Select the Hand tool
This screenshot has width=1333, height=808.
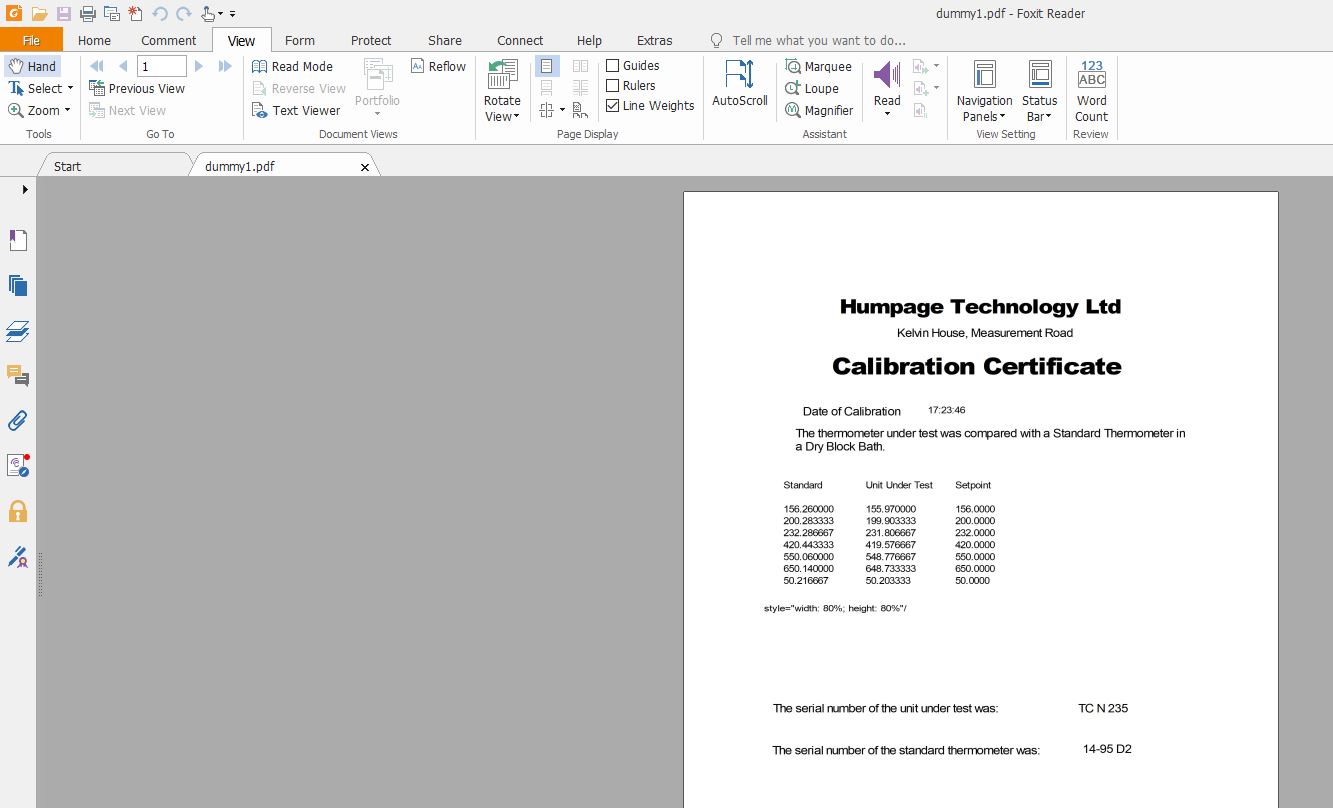point(32,66)
